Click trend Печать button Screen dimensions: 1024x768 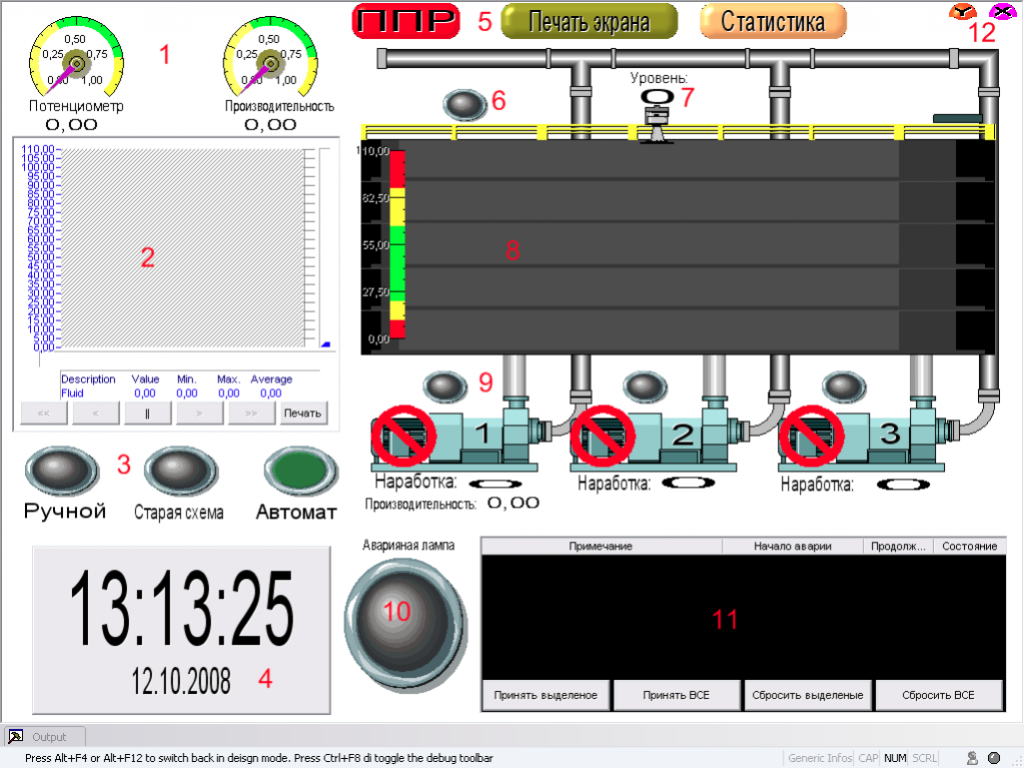(303, 413)
